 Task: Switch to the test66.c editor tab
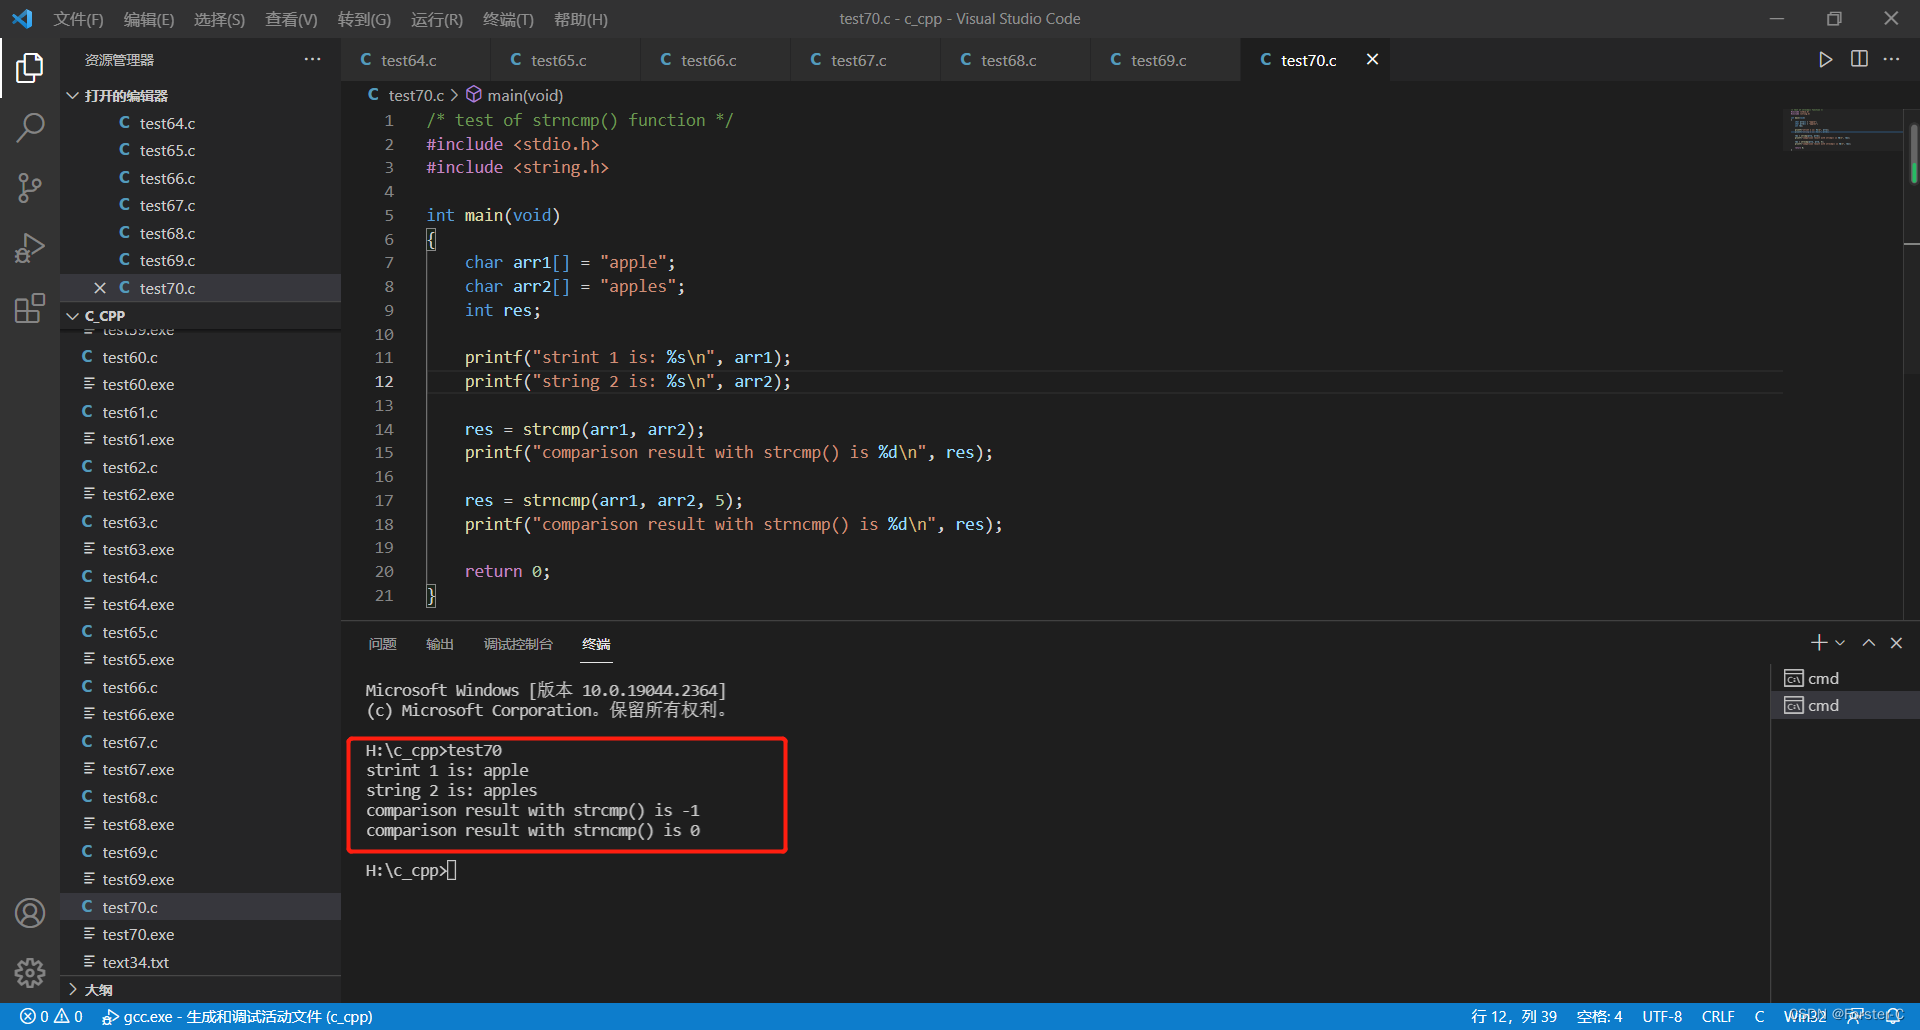715,60
